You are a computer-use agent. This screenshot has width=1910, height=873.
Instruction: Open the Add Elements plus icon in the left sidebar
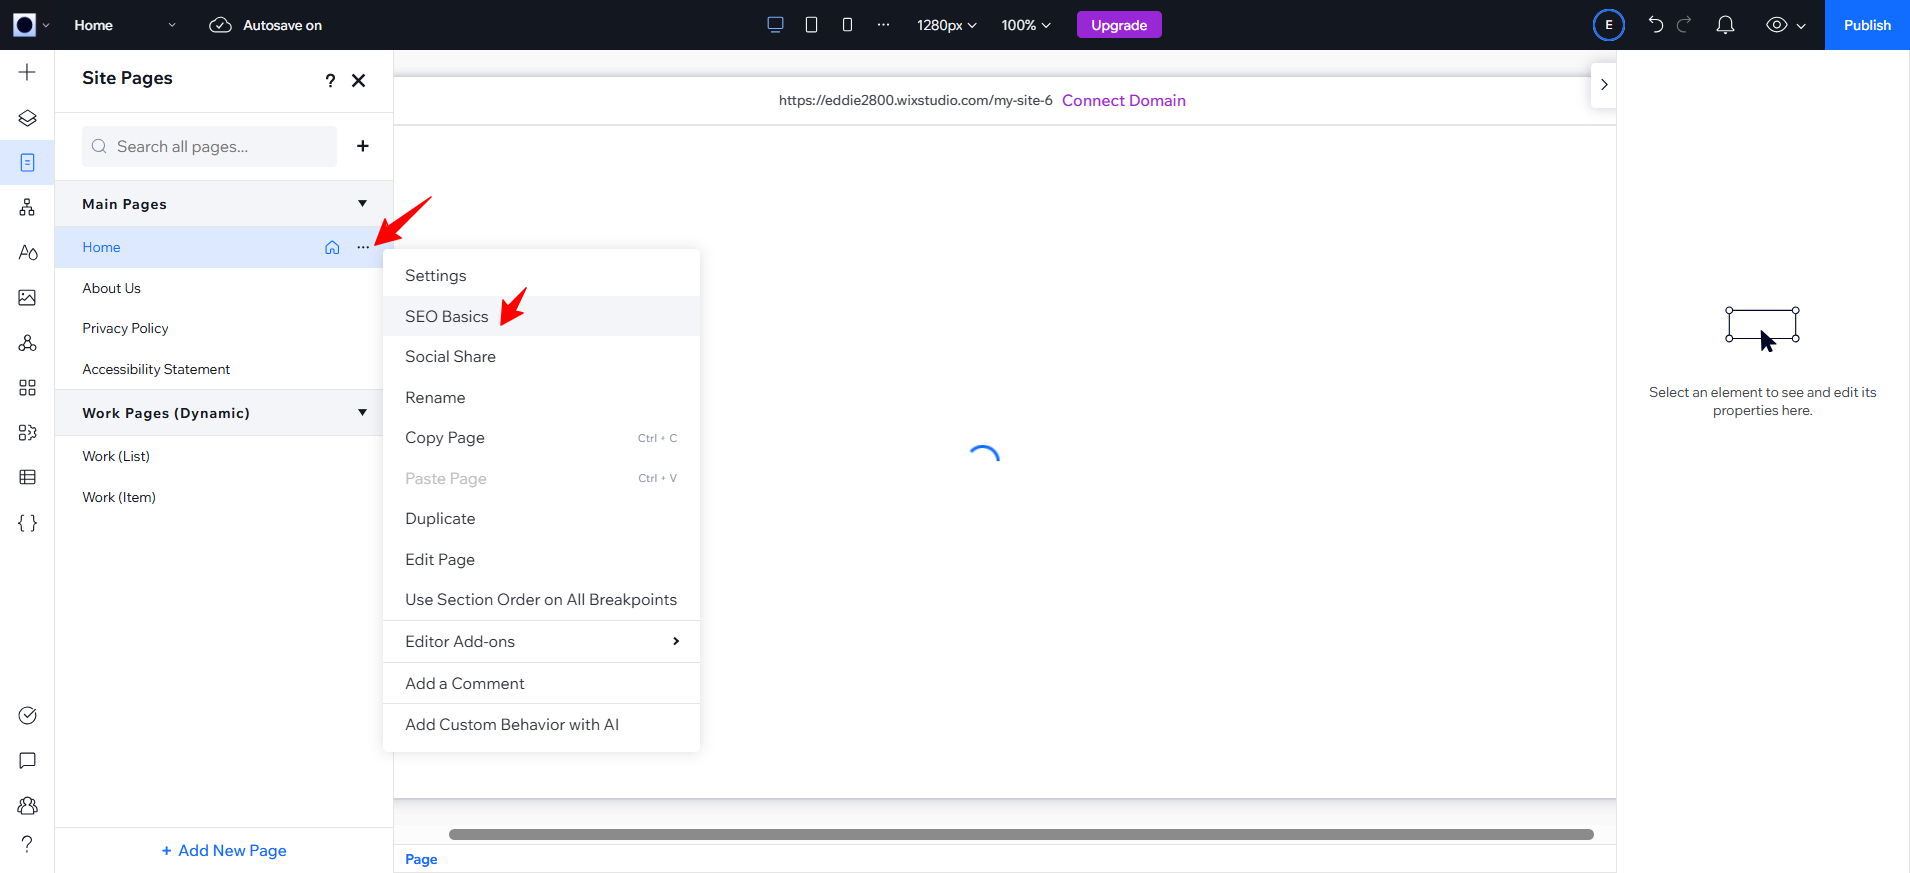27,72
